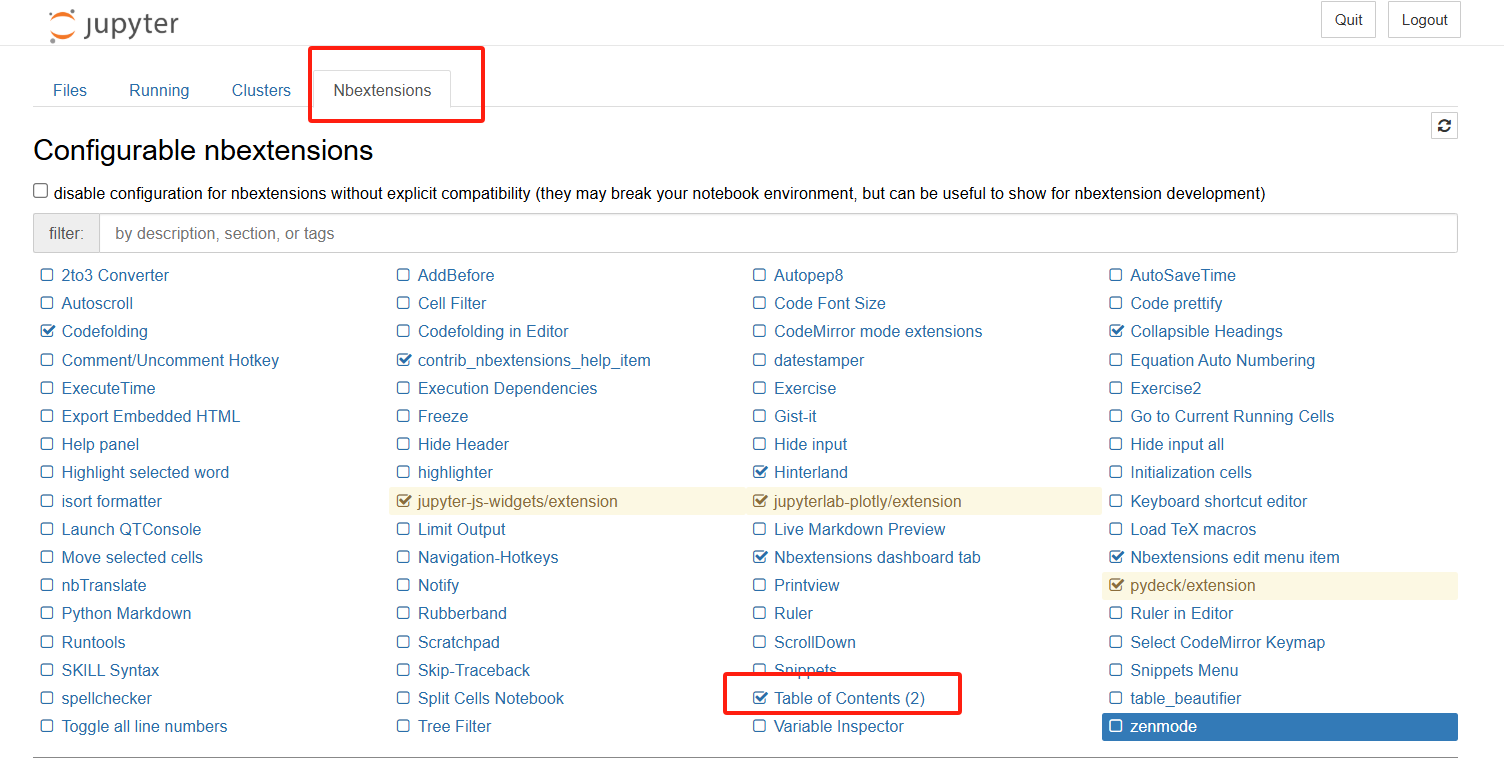Toggle disable configuration compatibility checkbox
Image resolution: width=1504 pixels, height=771 pixels.
tap(40, 191)
